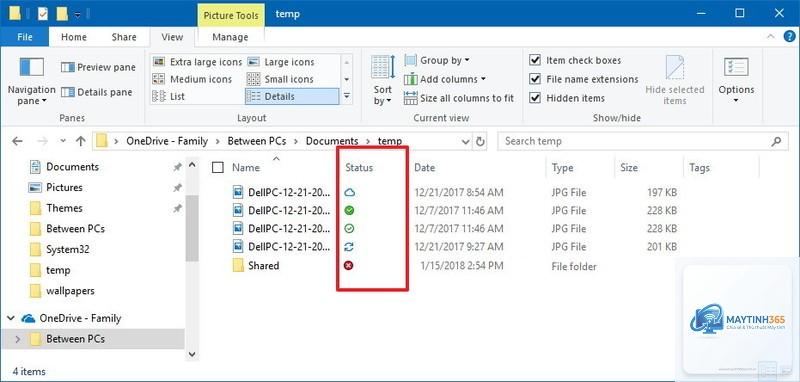800x382 pixels.
Task: Collapse the OneDrive - Family tree node
Action: (x=11, y=318)
